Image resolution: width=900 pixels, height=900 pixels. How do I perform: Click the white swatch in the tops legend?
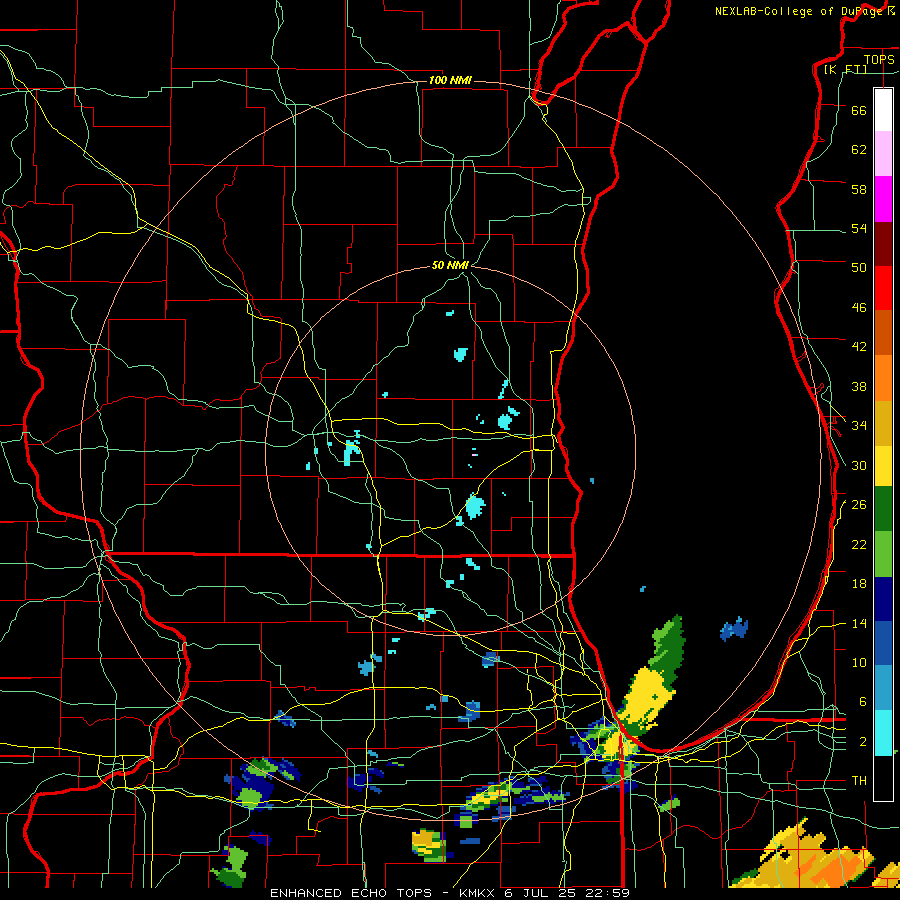883,110
